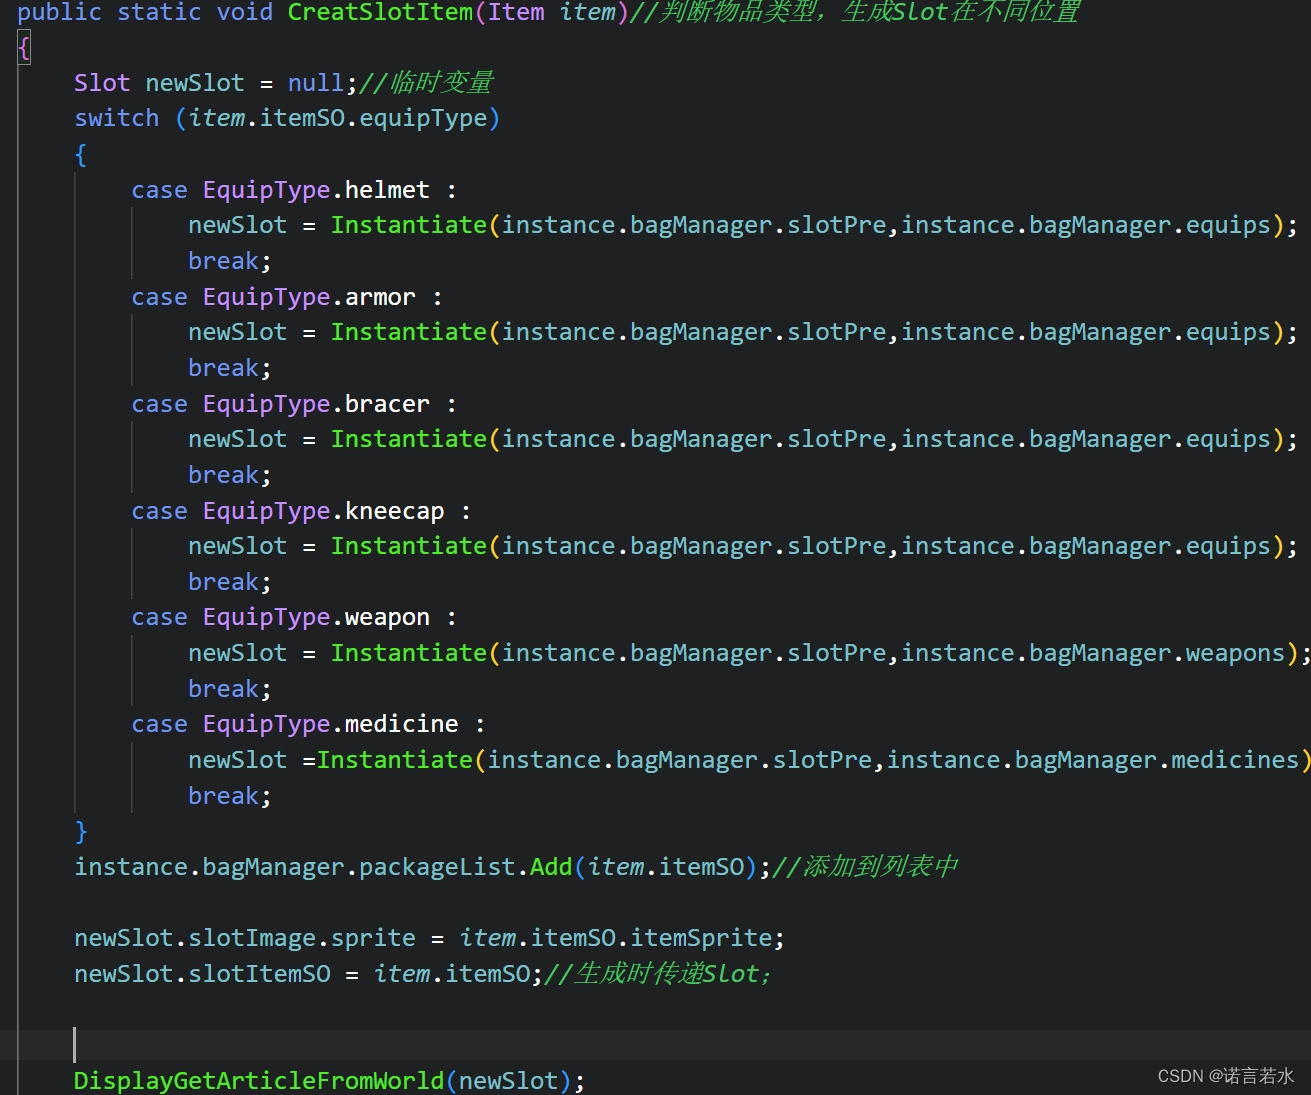
Task: Click the 'void' return type
Action: (244, 13)
